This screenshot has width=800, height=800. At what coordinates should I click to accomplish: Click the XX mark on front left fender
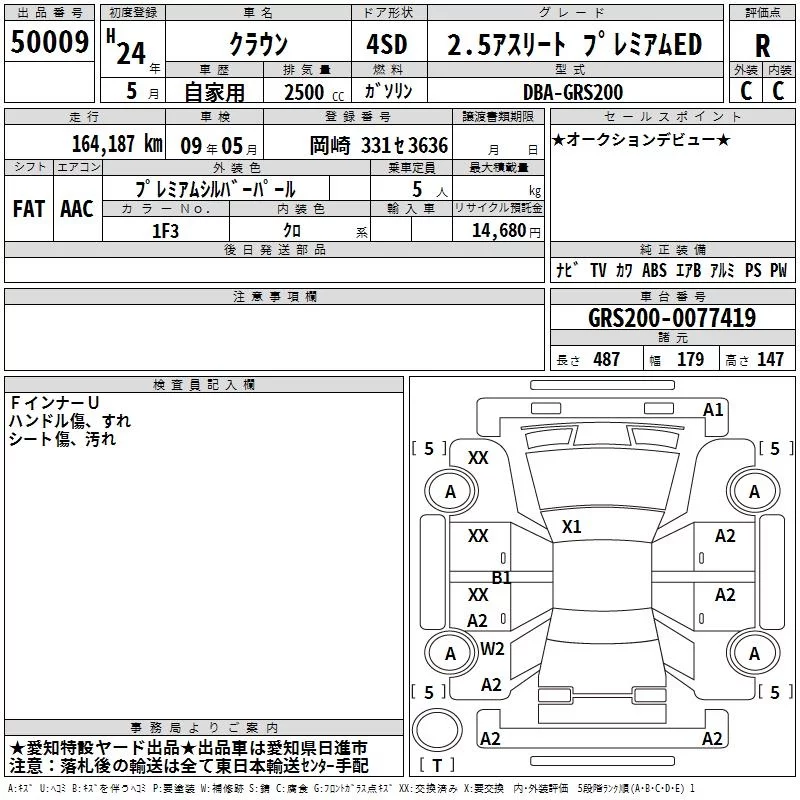478,458
